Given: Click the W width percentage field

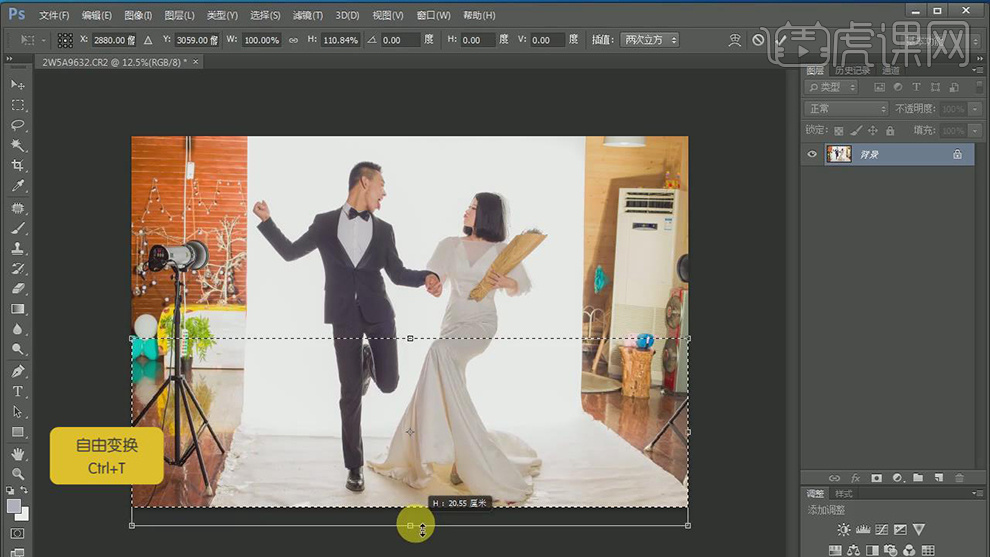Looking at the screenshot, I should pos(261,40).
